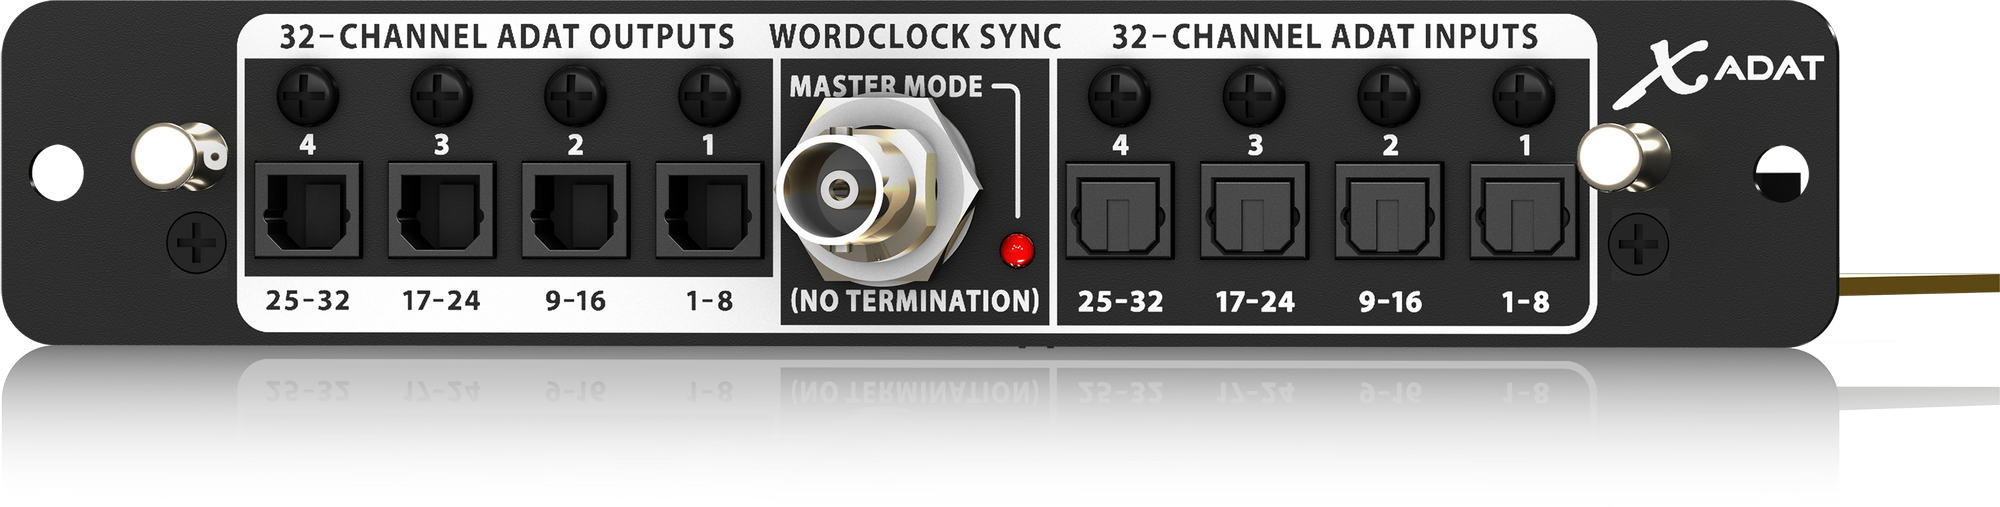
Task: Click the right silver thumbscrew
Action: pos(1622,157)
